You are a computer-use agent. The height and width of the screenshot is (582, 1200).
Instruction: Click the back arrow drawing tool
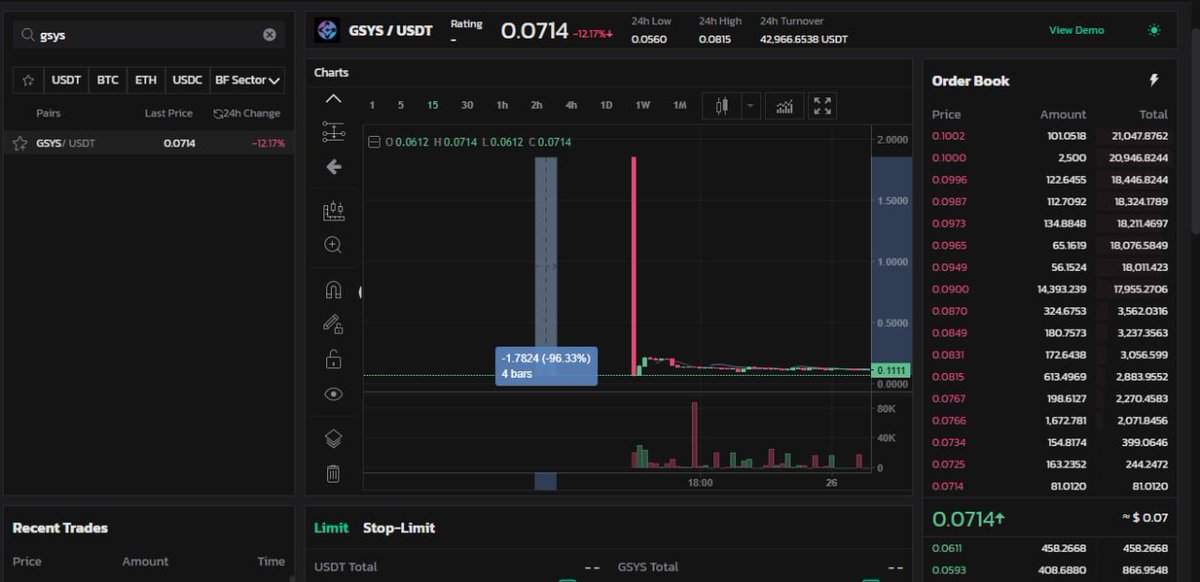pyautogui.click(x=334, y=167)
